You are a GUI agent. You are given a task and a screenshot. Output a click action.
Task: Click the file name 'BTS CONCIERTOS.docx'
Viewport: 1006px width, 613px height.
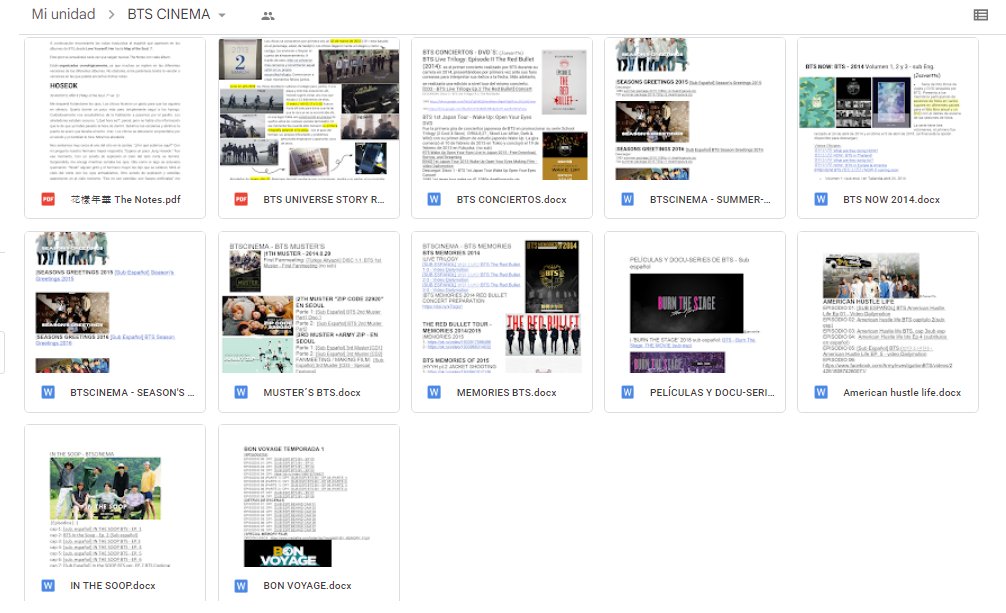(511, 200)
